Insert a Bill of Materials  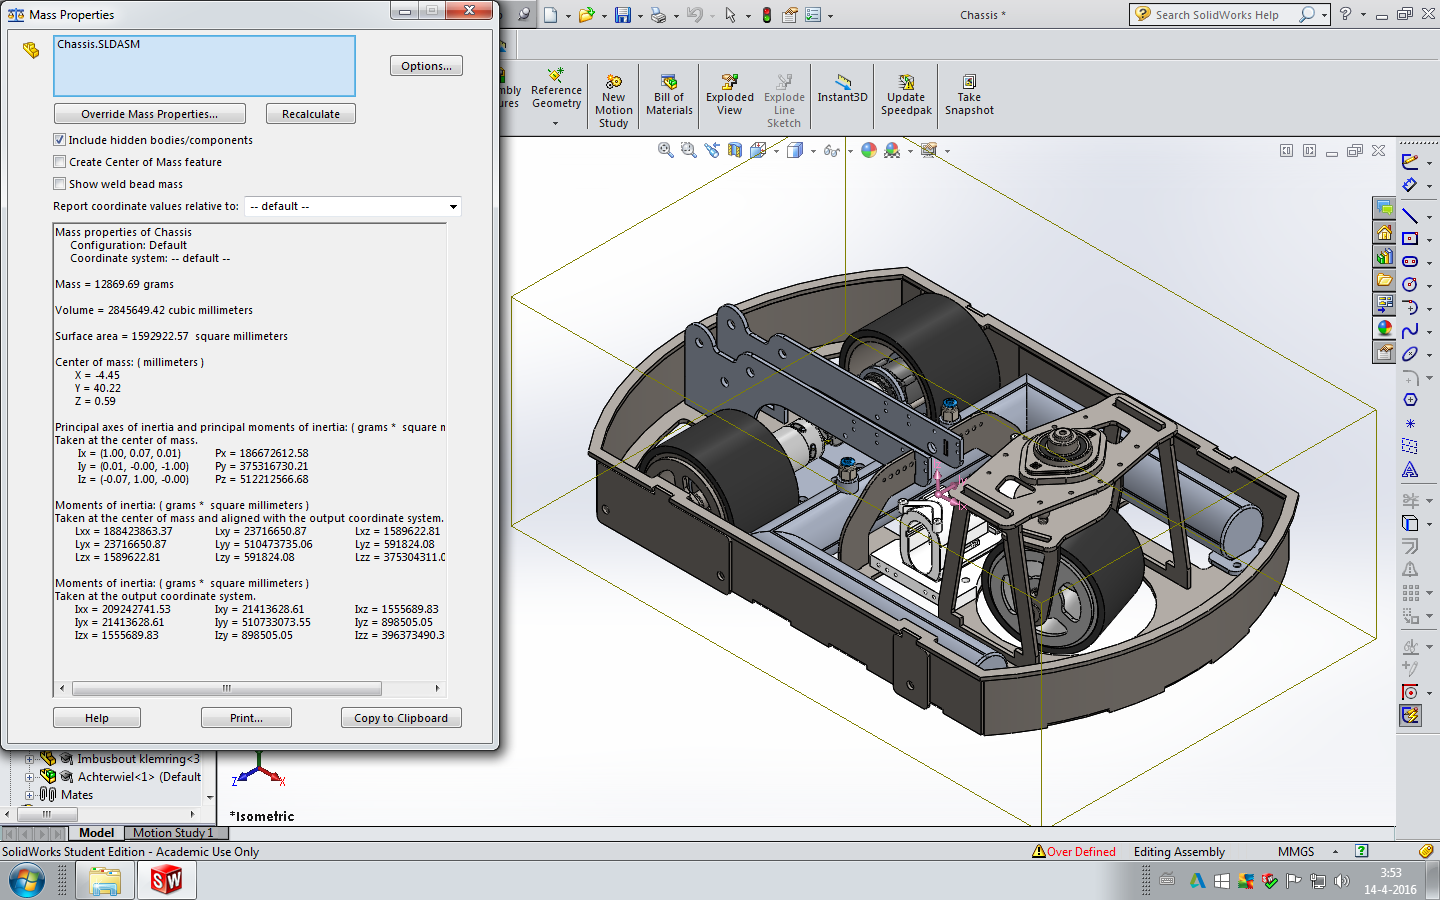(x=669, y=95)
